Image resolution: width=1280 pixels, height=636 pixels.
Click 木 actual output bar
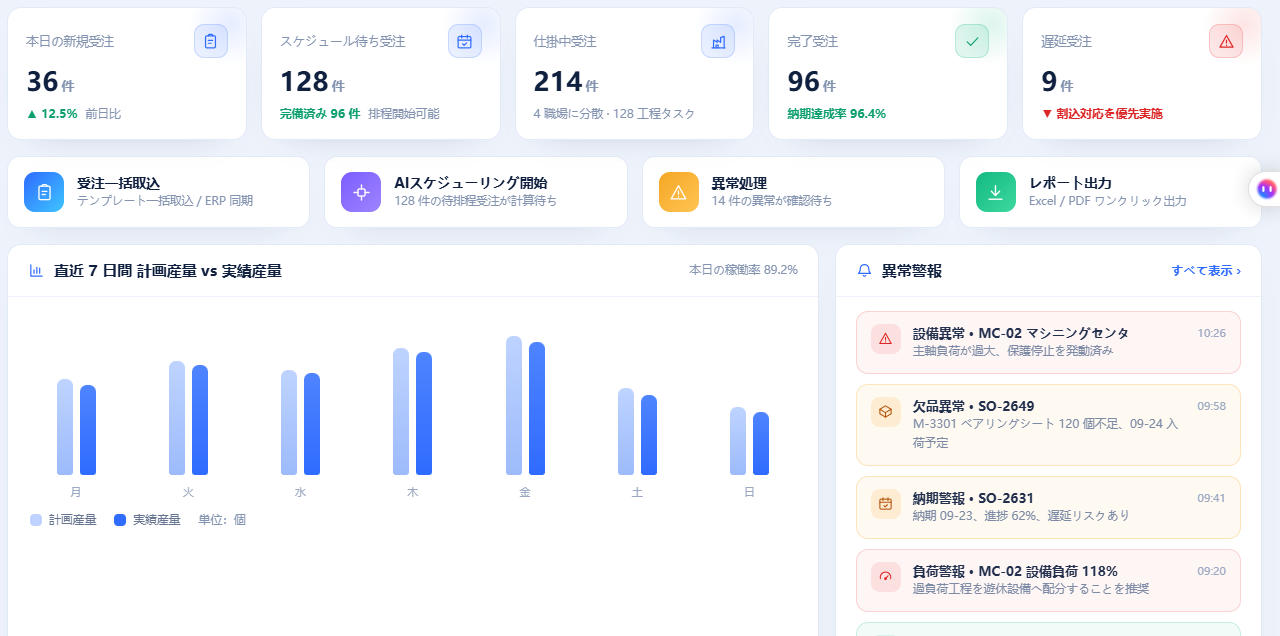424,413
